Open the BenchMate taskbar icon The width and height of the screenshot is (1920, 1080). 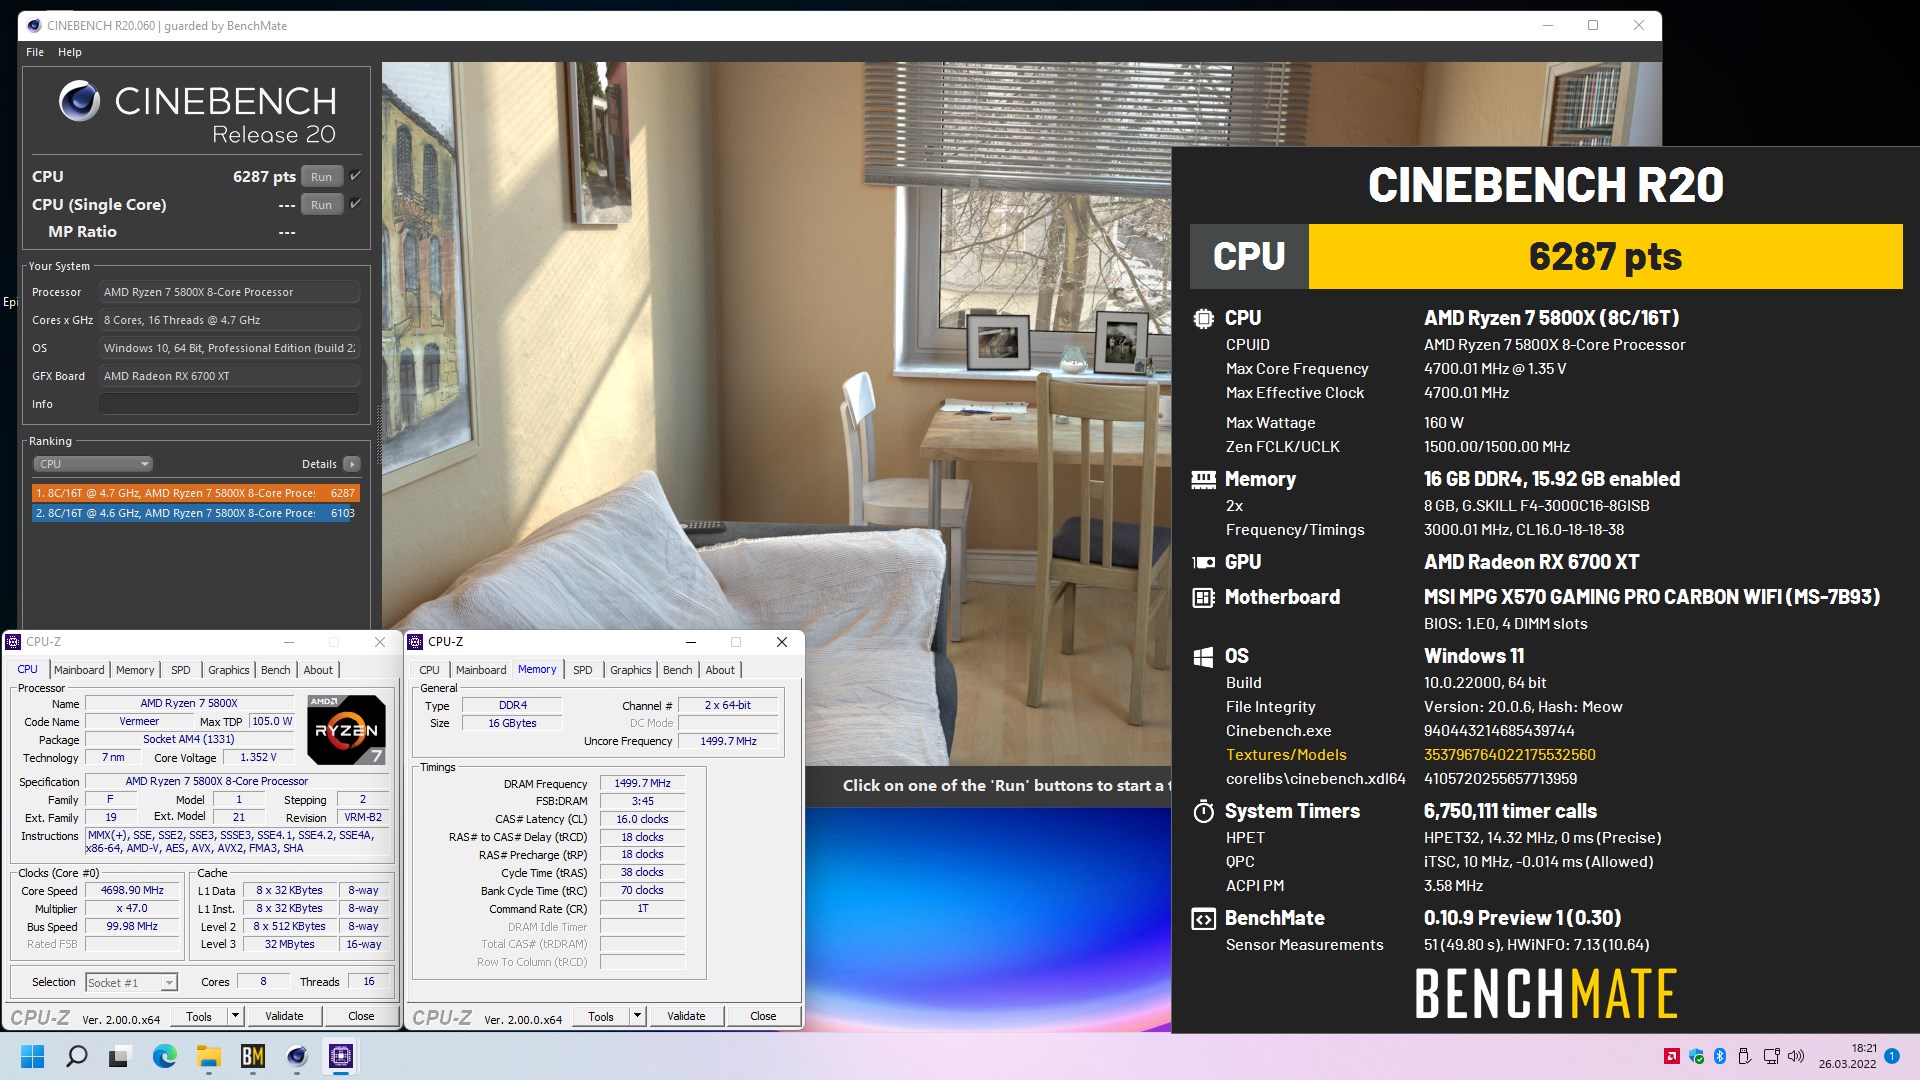point(252,1056)
